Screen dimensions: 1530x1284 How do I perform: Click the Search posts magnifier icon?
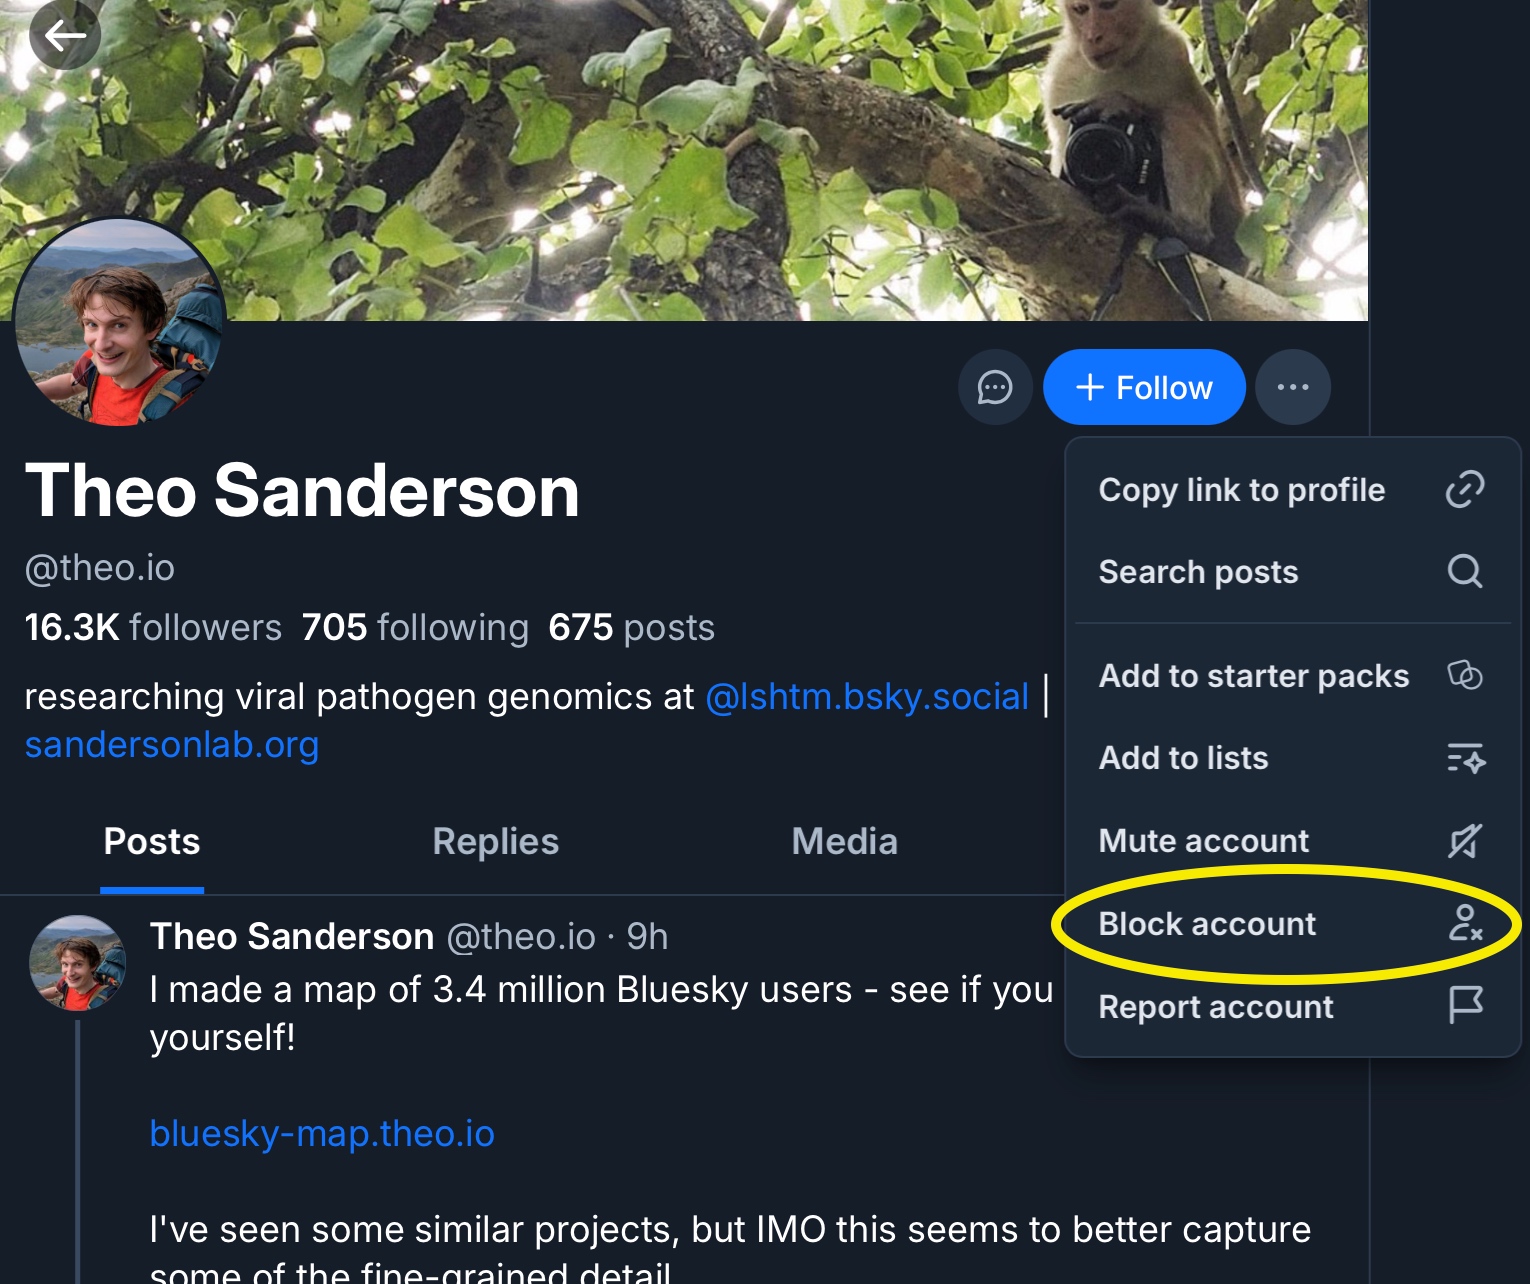pyautogui.click(x=1465, y=571)
